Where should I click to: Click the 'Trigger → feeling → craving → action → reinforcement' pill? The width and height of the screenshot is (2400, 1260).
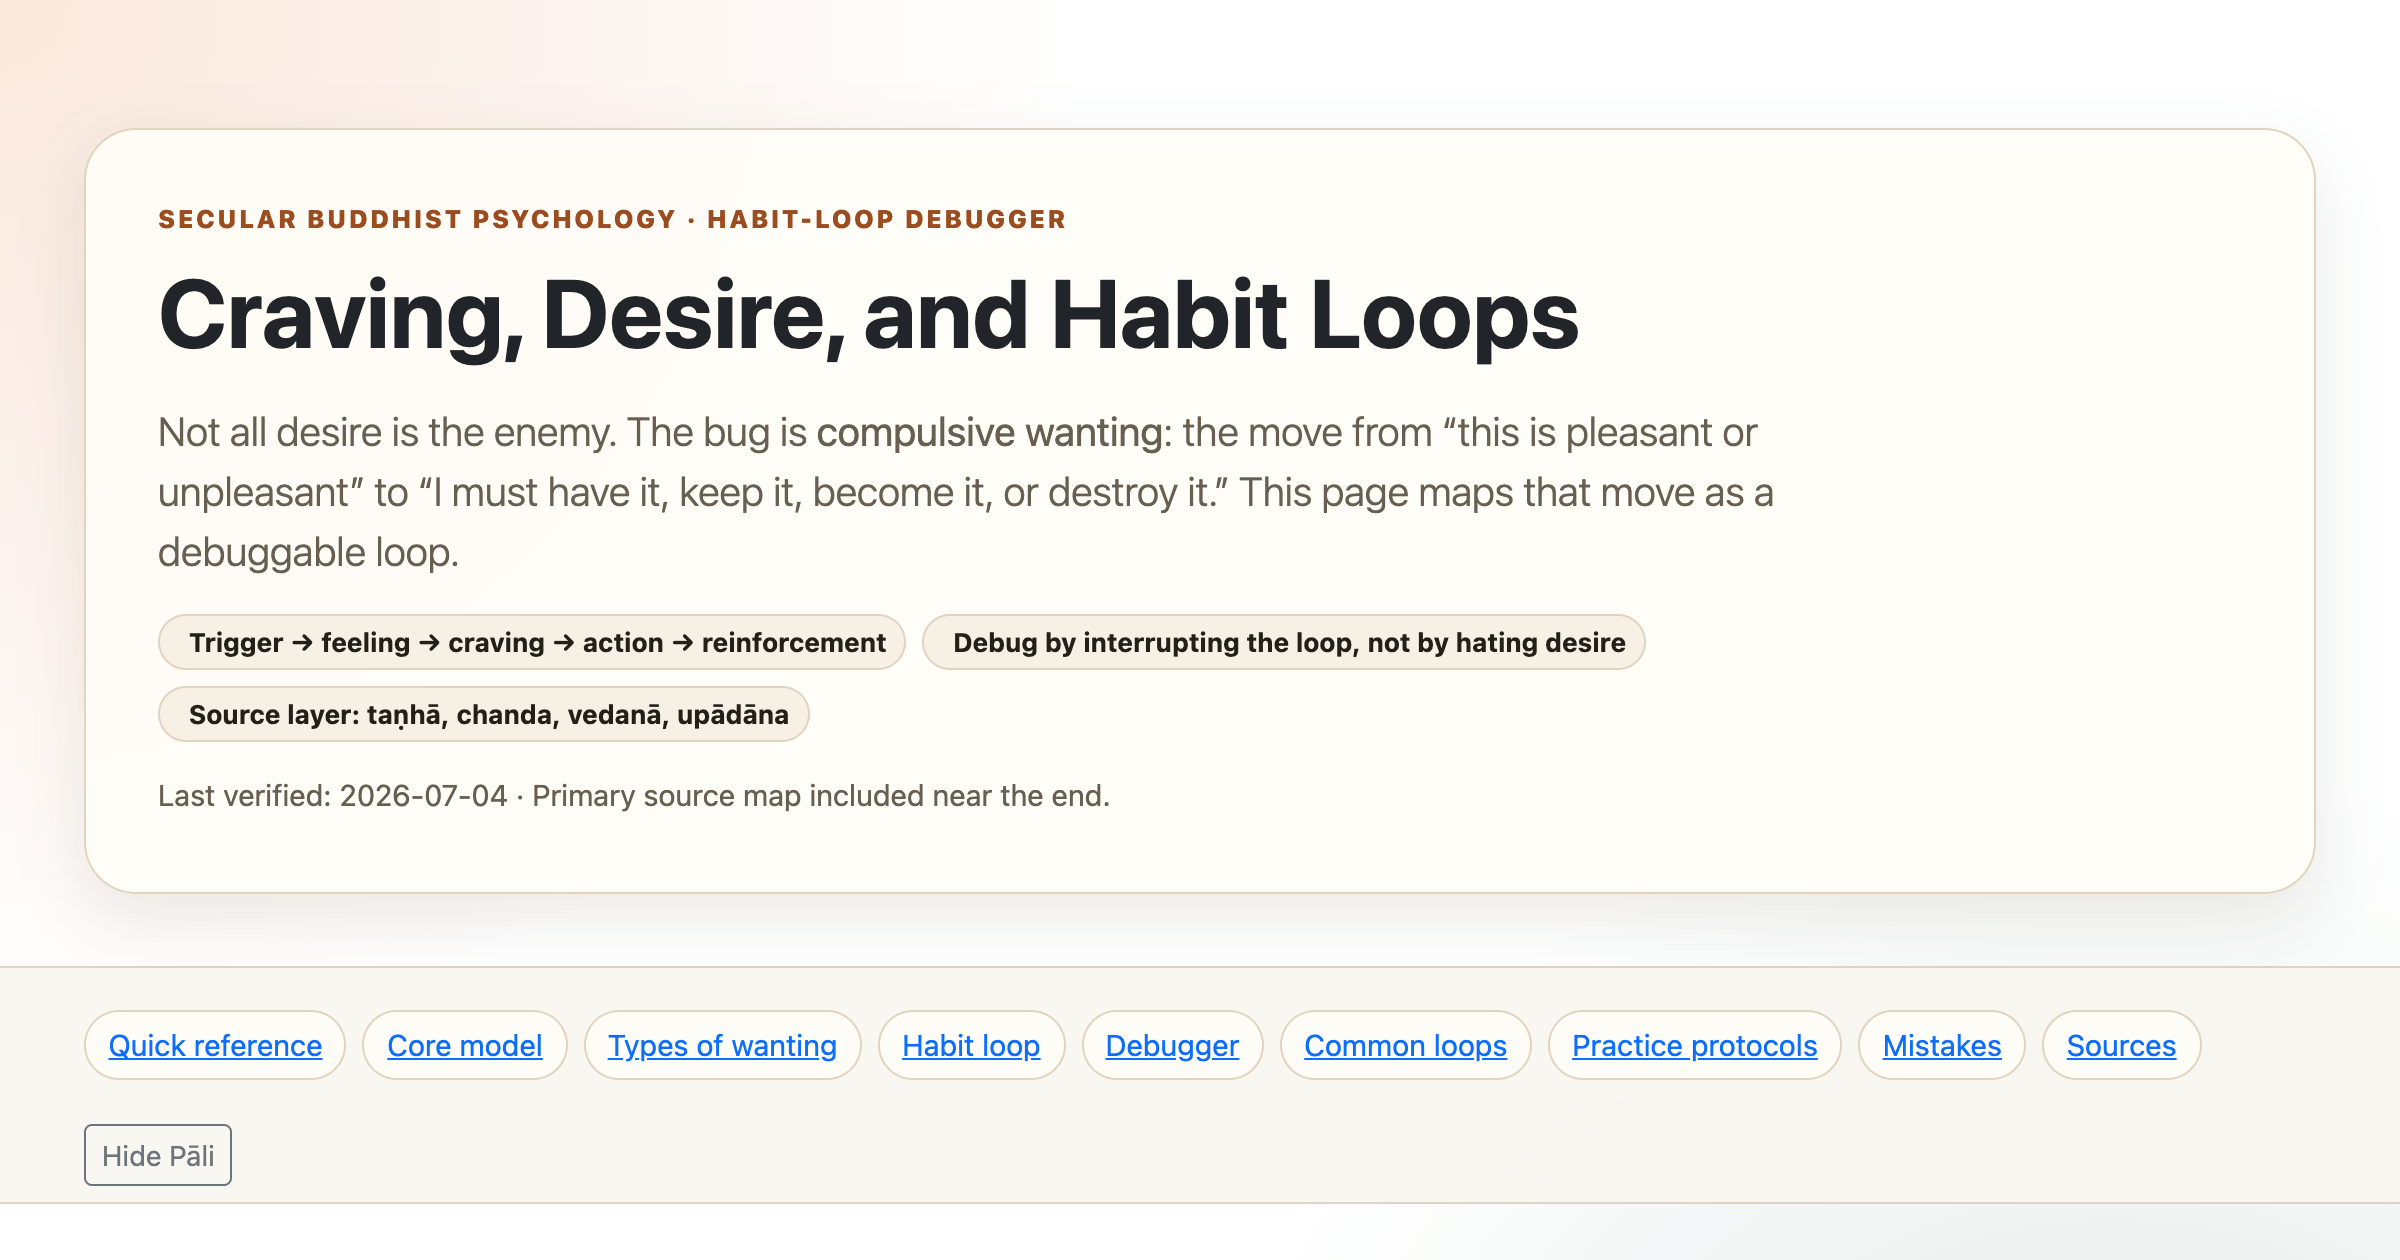click(532, 642)
